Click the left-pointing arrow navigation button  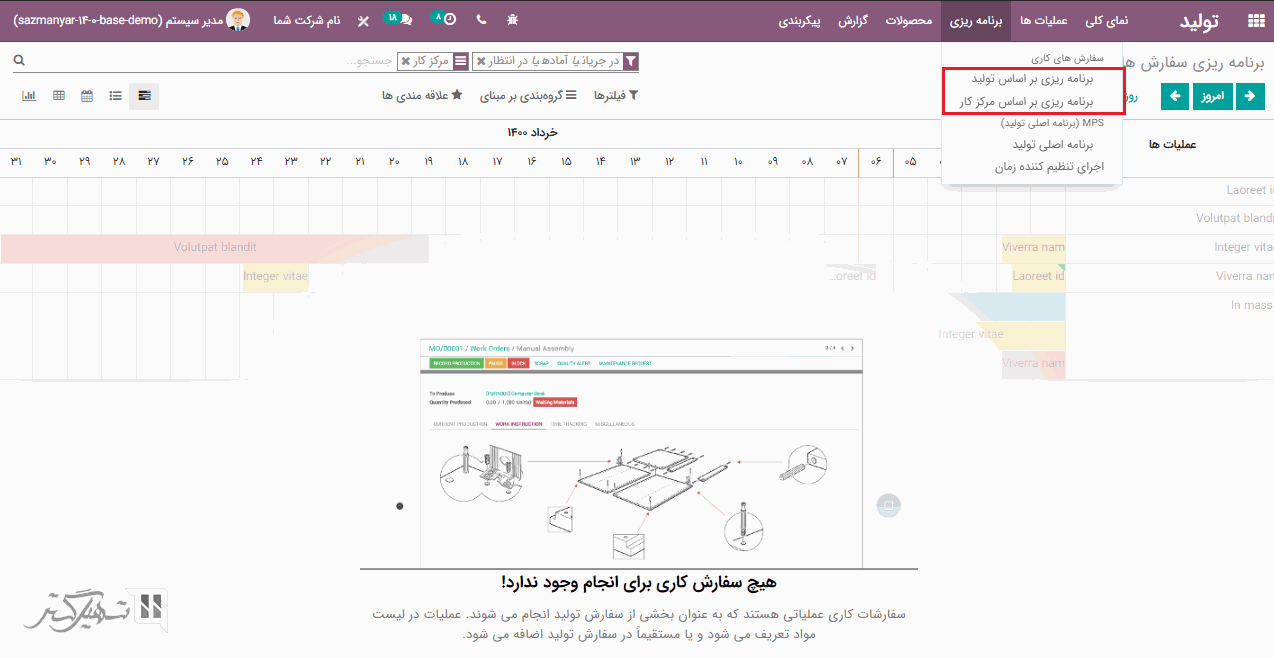click(1175, 96)
